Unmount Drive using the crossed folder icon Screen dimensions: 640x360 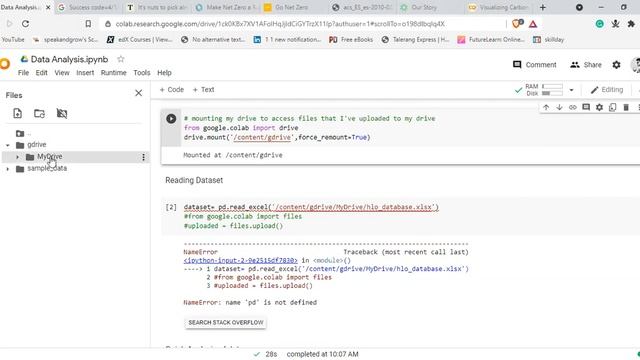pyautogui.click(x=62, y=113)
